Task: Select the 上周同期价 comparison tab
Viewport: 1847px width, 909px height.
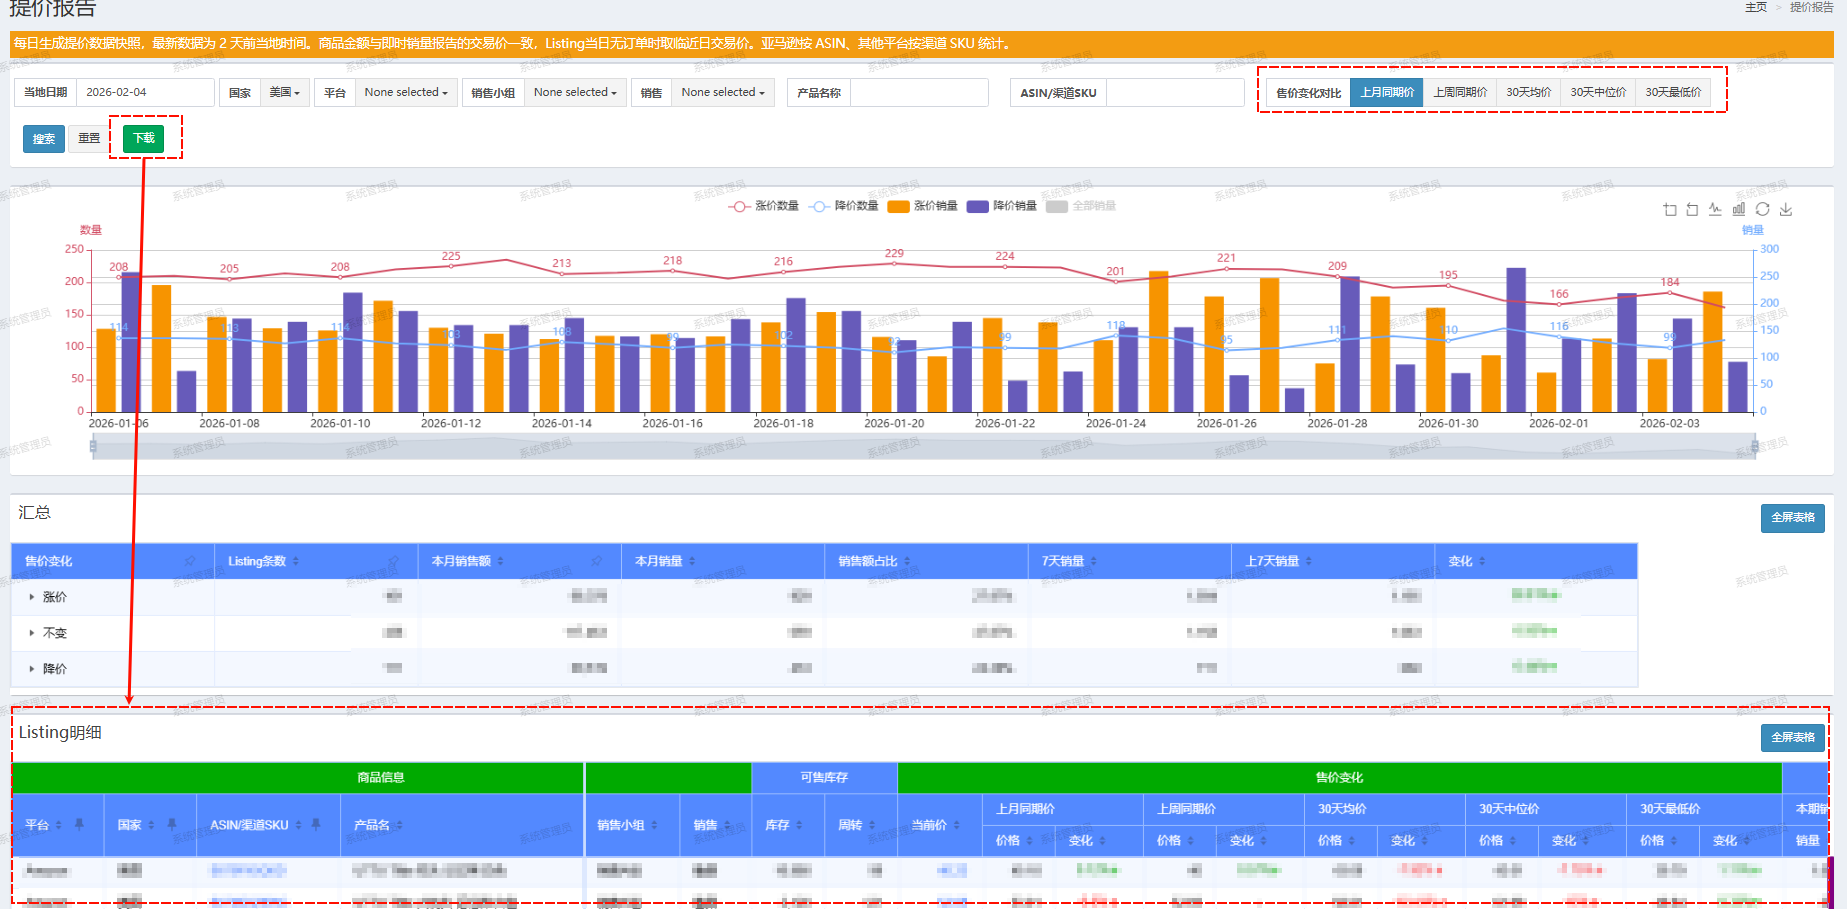Action: tap(1460, 92)
